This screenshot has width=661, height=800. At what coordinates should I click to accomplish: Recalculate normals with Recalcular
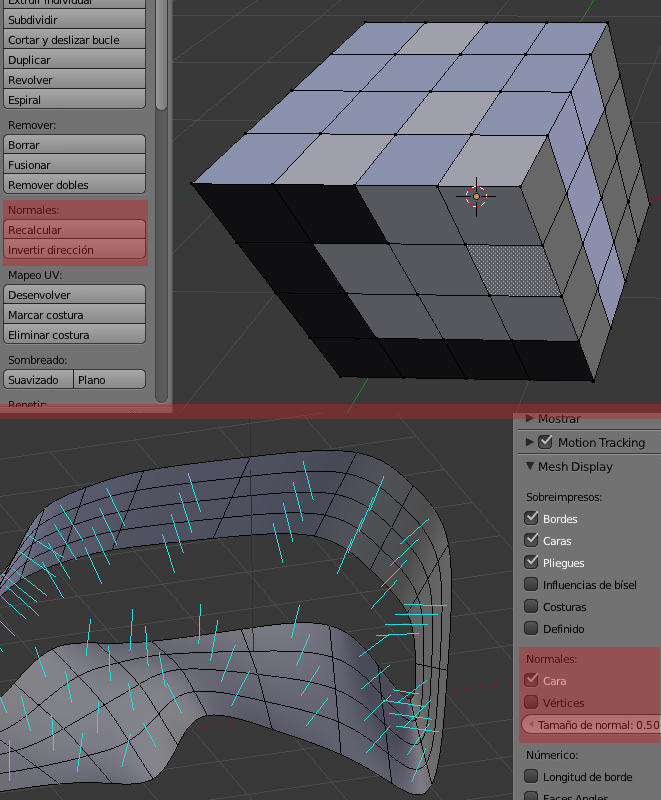[74, 230]
